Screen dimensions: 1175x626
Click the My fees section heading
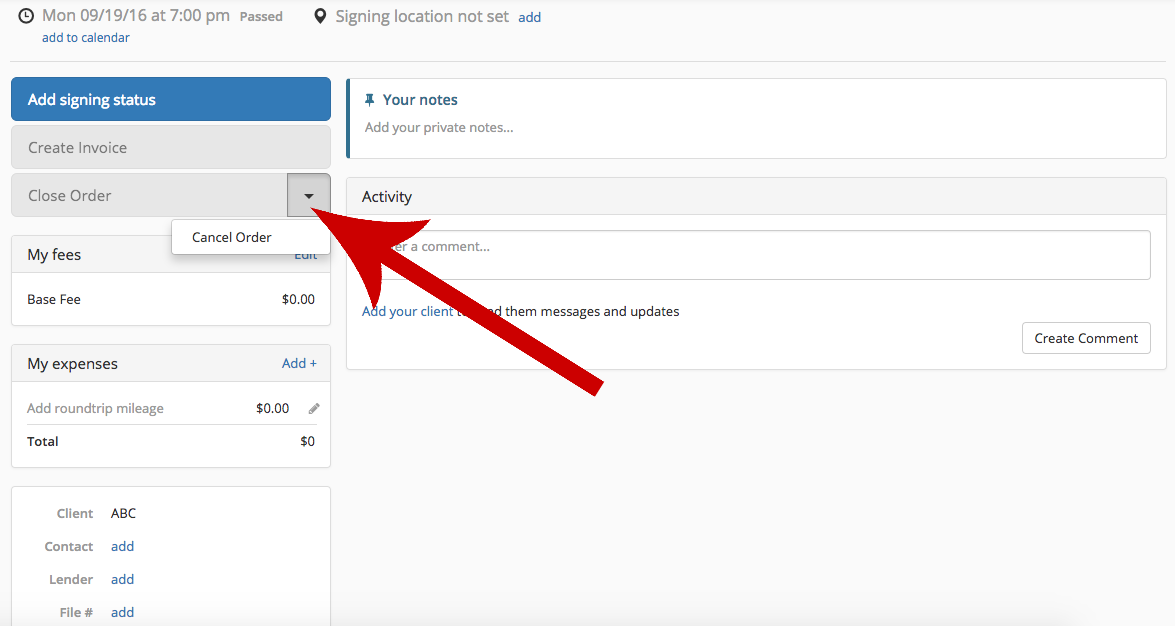54,255
